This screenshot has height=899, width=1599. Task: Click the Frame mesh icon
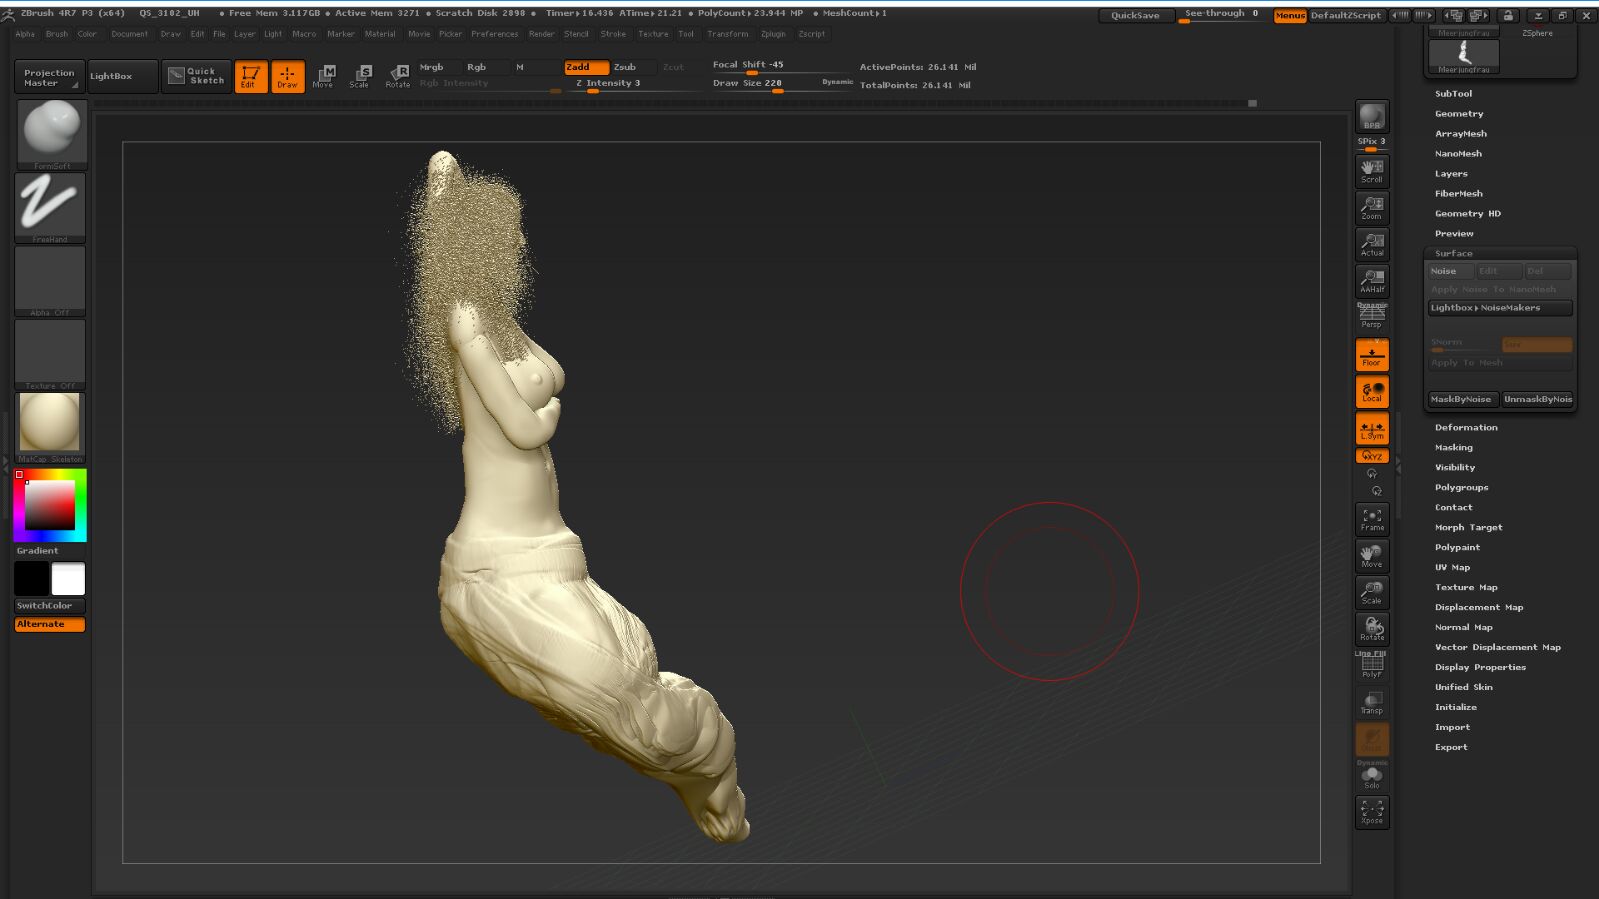point(1372,519)
